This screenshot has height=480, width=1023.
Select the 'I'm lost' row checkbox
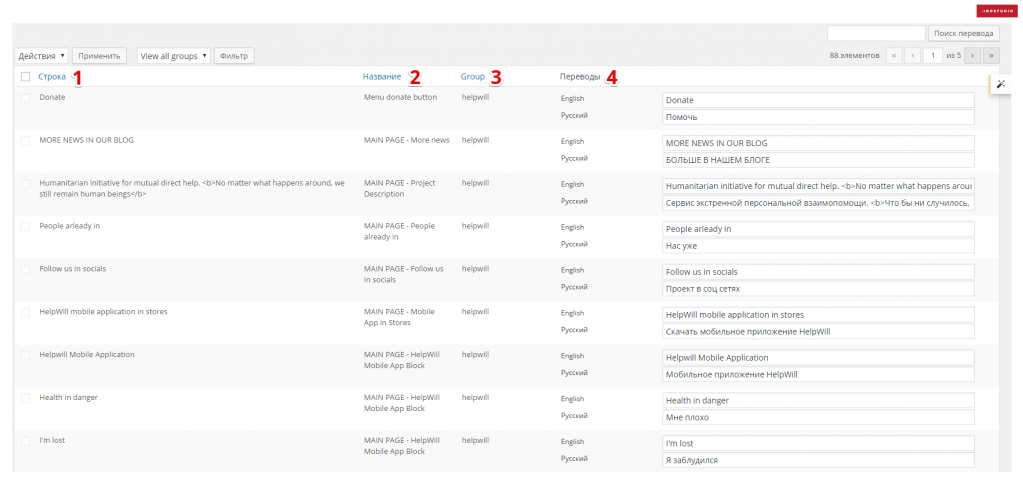click(x=25, y=441)
